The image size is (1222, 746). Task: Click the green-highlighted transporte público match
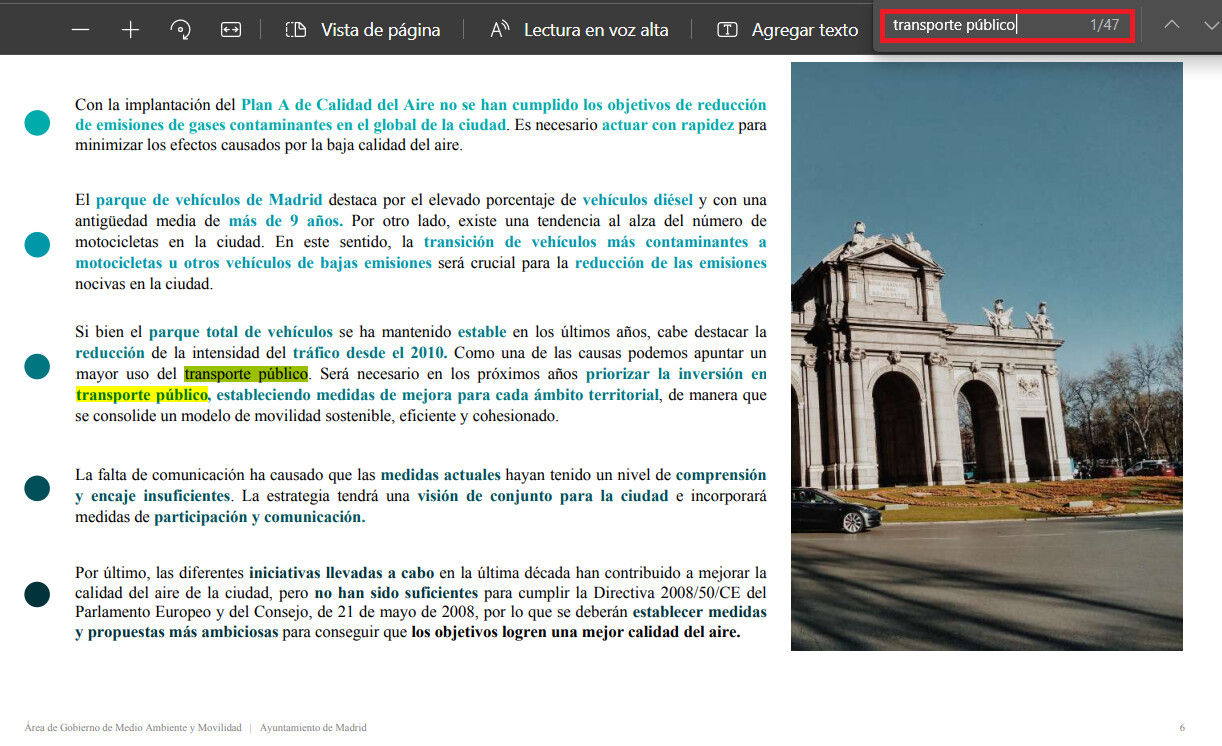tap(246, 374)
